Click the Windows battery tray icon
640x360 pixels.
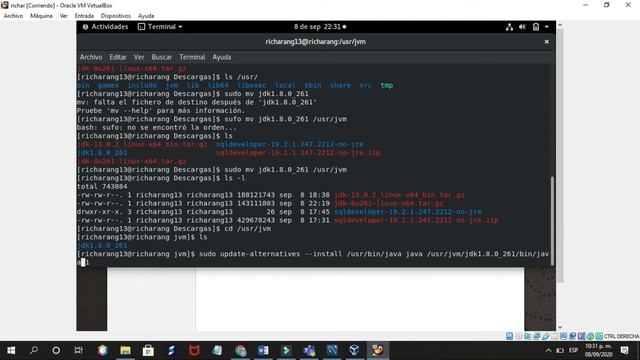pos(560,350)
